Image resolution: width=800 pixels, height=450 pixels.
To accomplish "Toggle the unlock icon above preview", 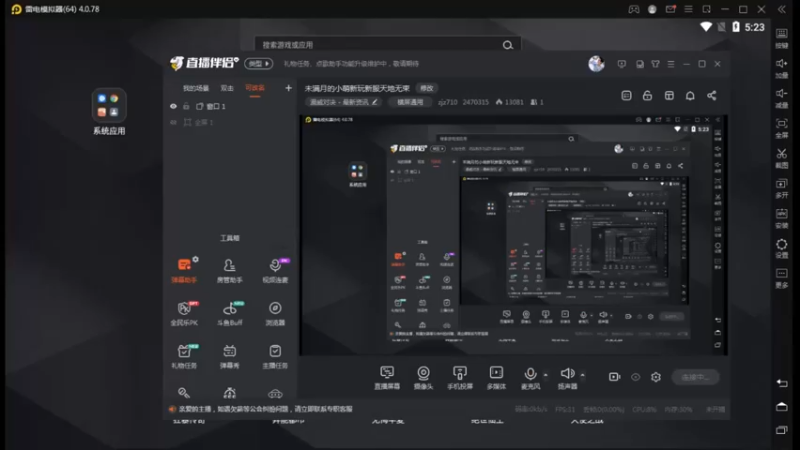I will point(647,95).
